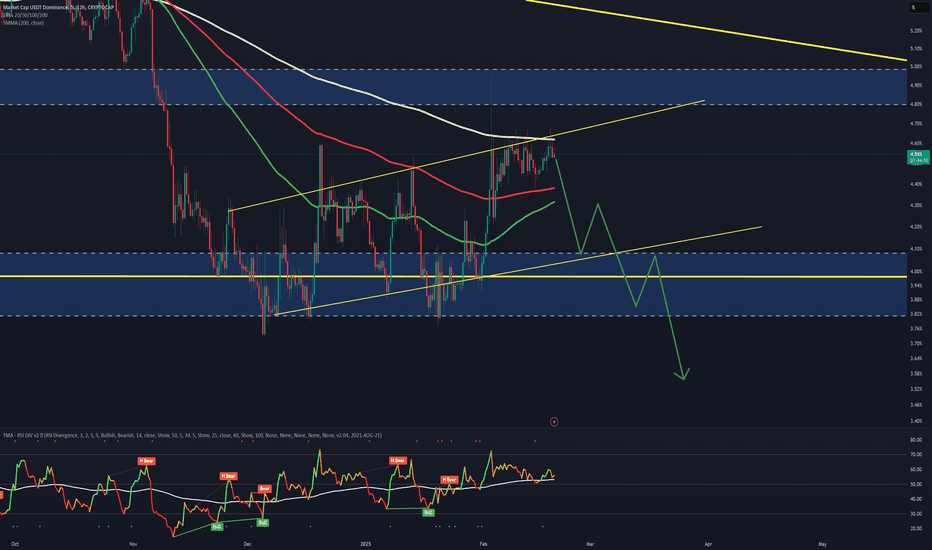
Task: Click the 3.94% price axis label
Action: point(916,285)
